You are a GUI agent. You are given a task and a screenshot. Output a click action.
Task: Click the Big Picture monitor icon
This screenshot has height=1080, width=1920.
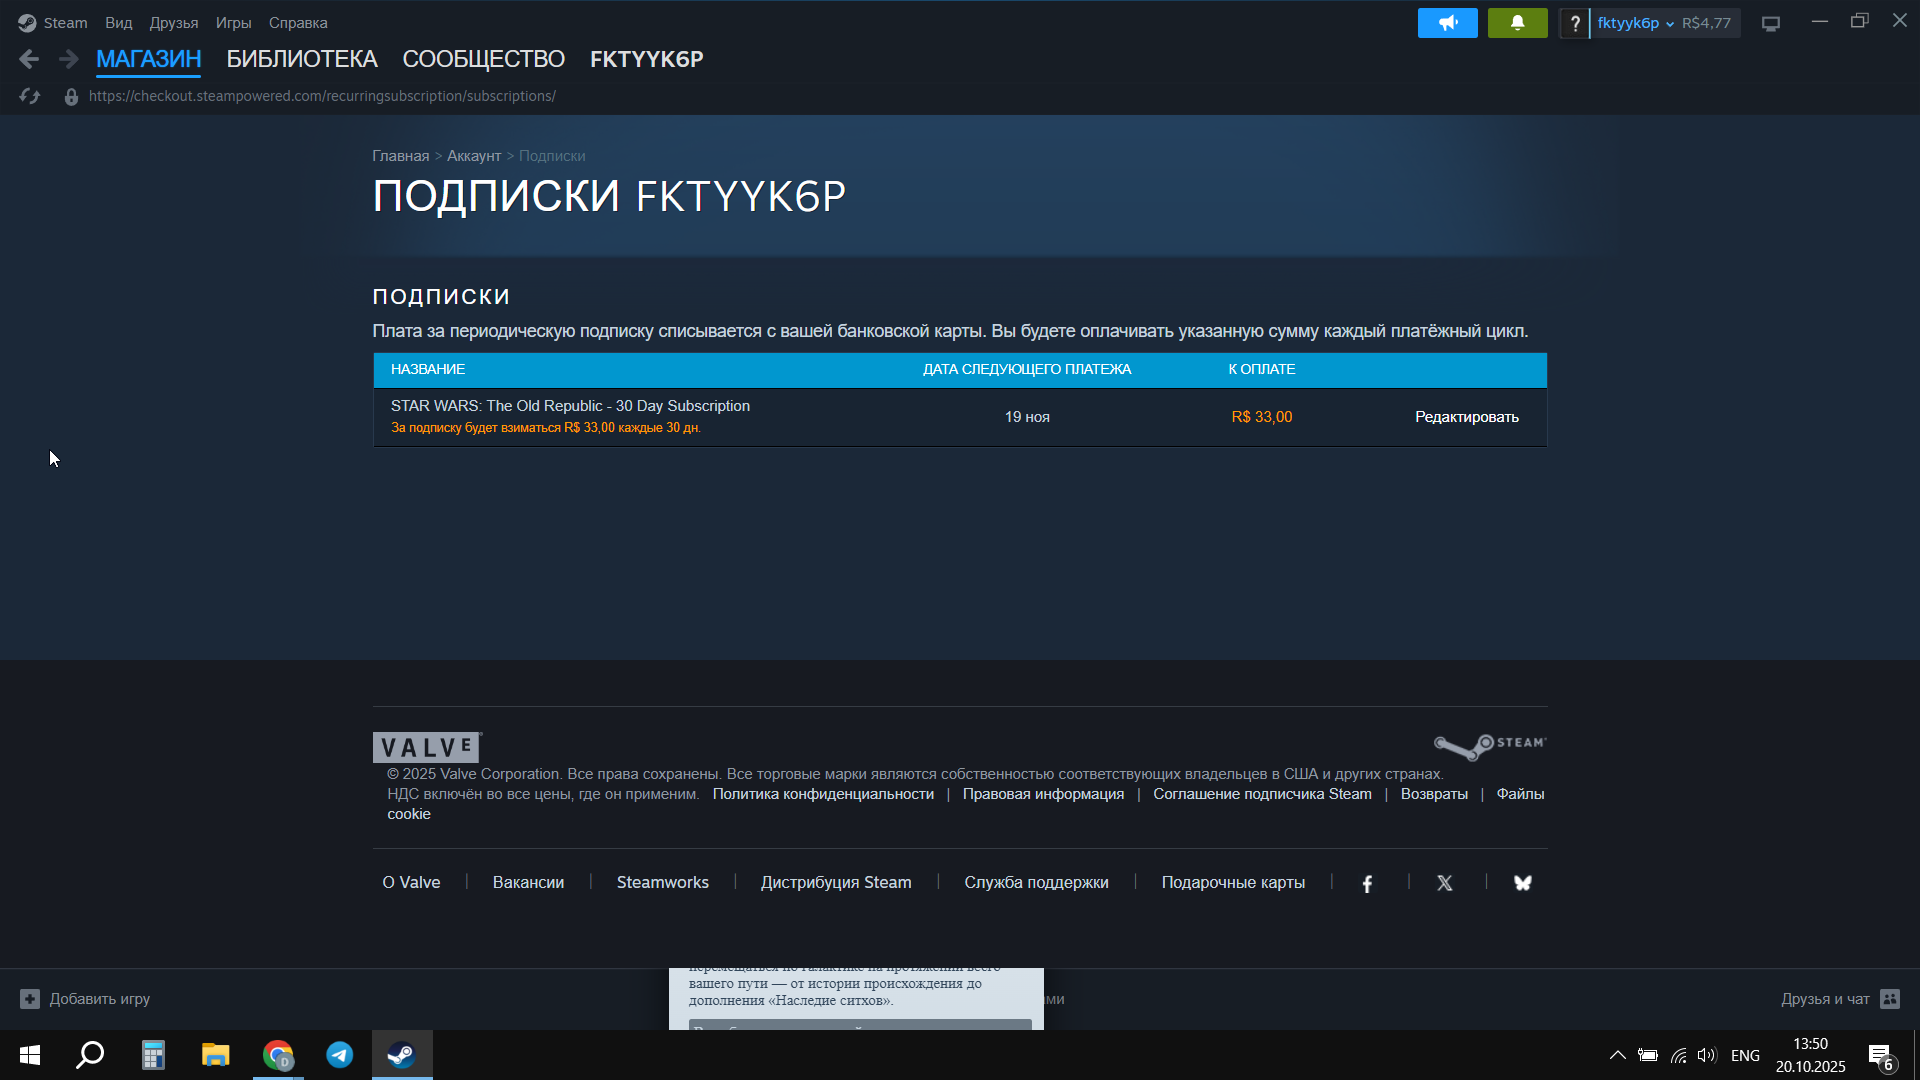(x=1771, y=23)
